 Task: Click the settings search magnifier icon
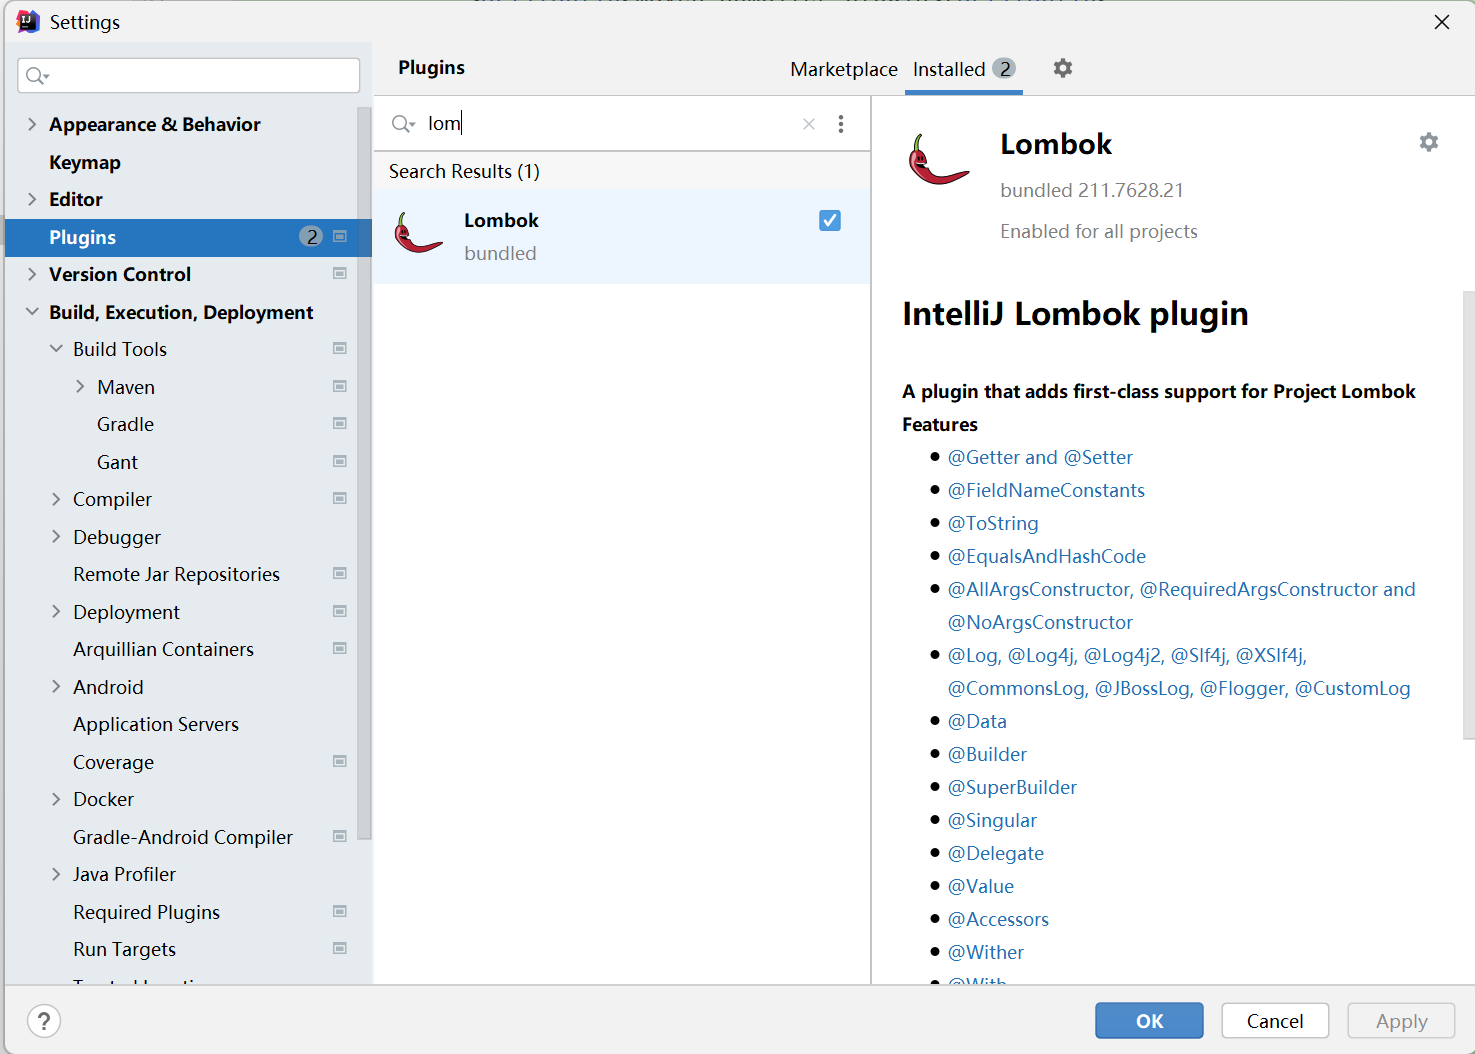(37, 76)
